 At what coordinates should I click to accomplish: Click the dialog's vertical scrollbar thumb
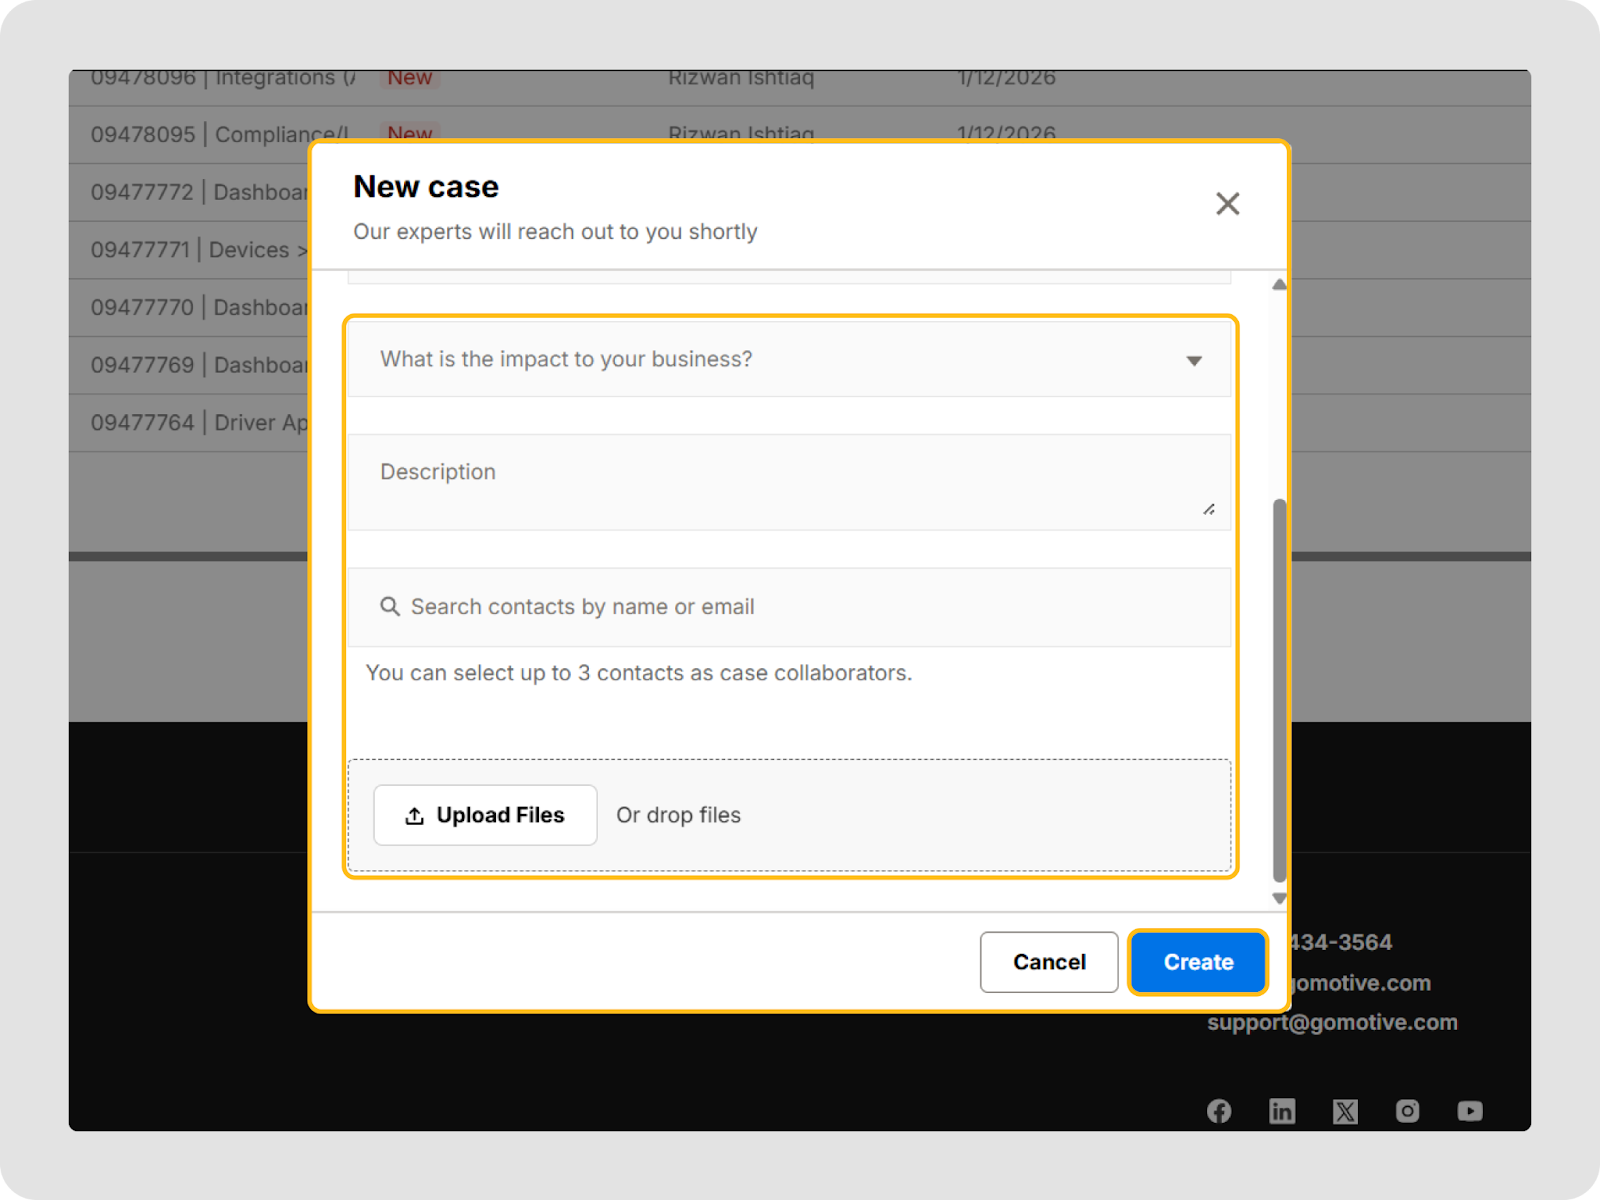pos(1279,690)
